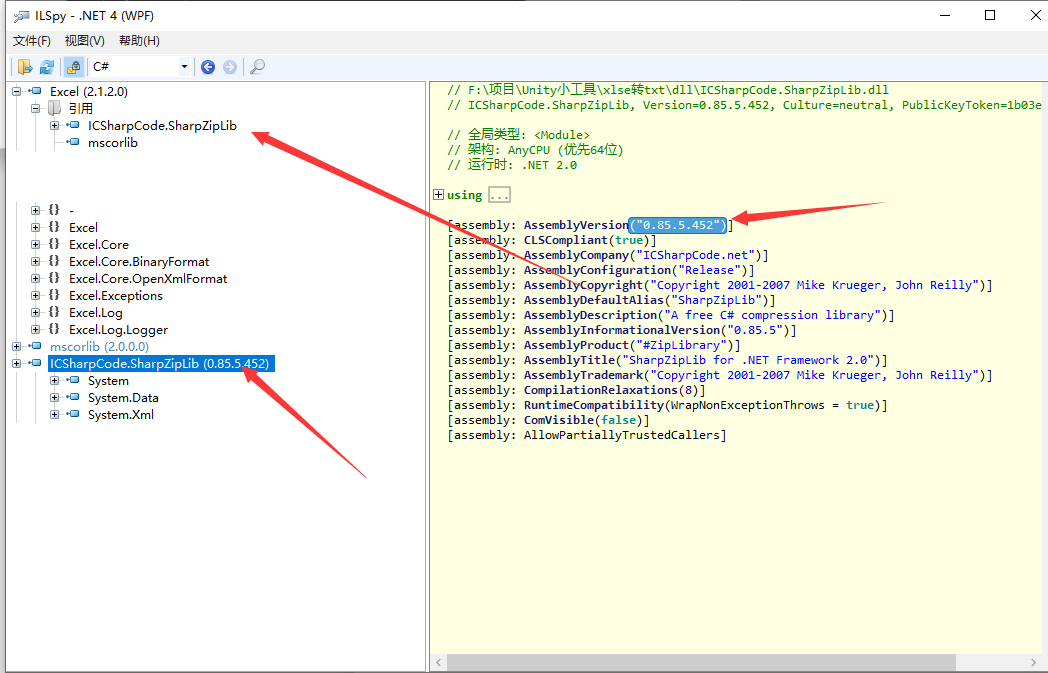Viewport: 1048px width, 673px height.
Task: Open the 视图(V) menu
Action: click(84, 40)
